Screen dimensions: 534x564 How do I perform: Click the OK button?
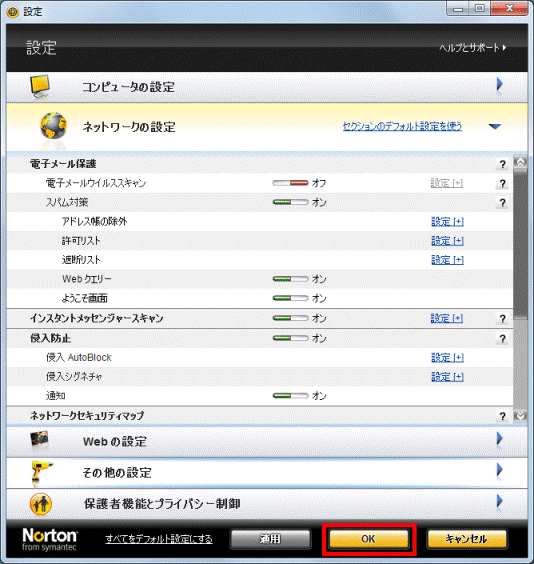(369, 539)
